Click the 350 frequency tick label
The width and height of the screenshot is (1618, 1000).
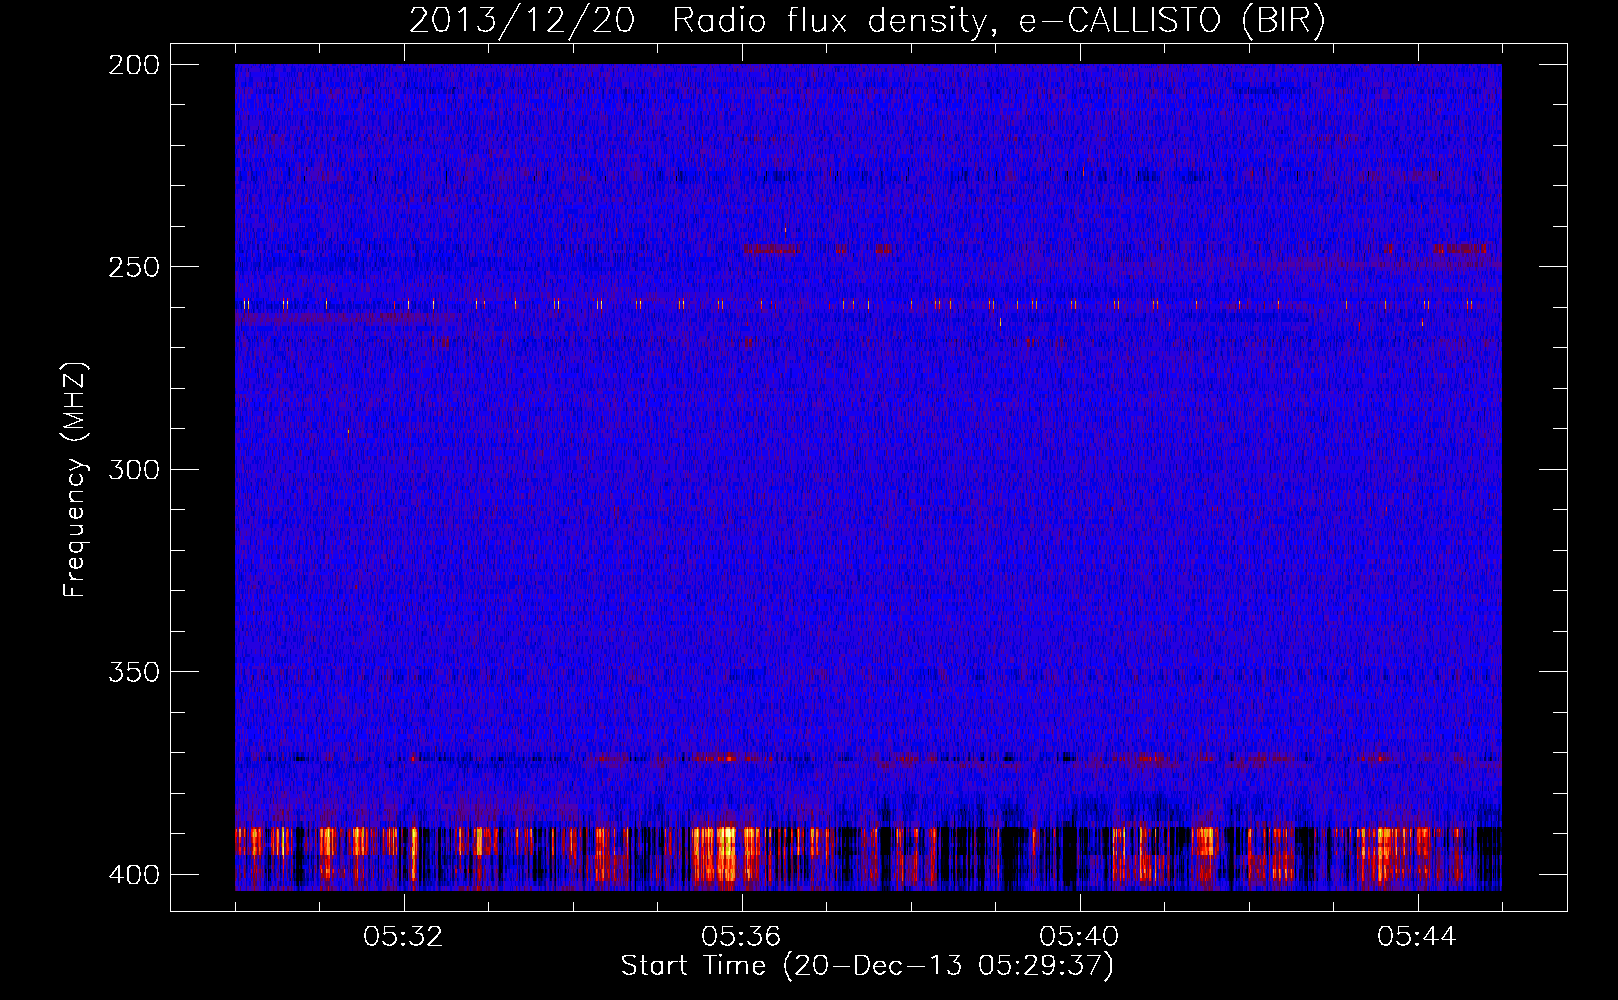pos(133,671)
